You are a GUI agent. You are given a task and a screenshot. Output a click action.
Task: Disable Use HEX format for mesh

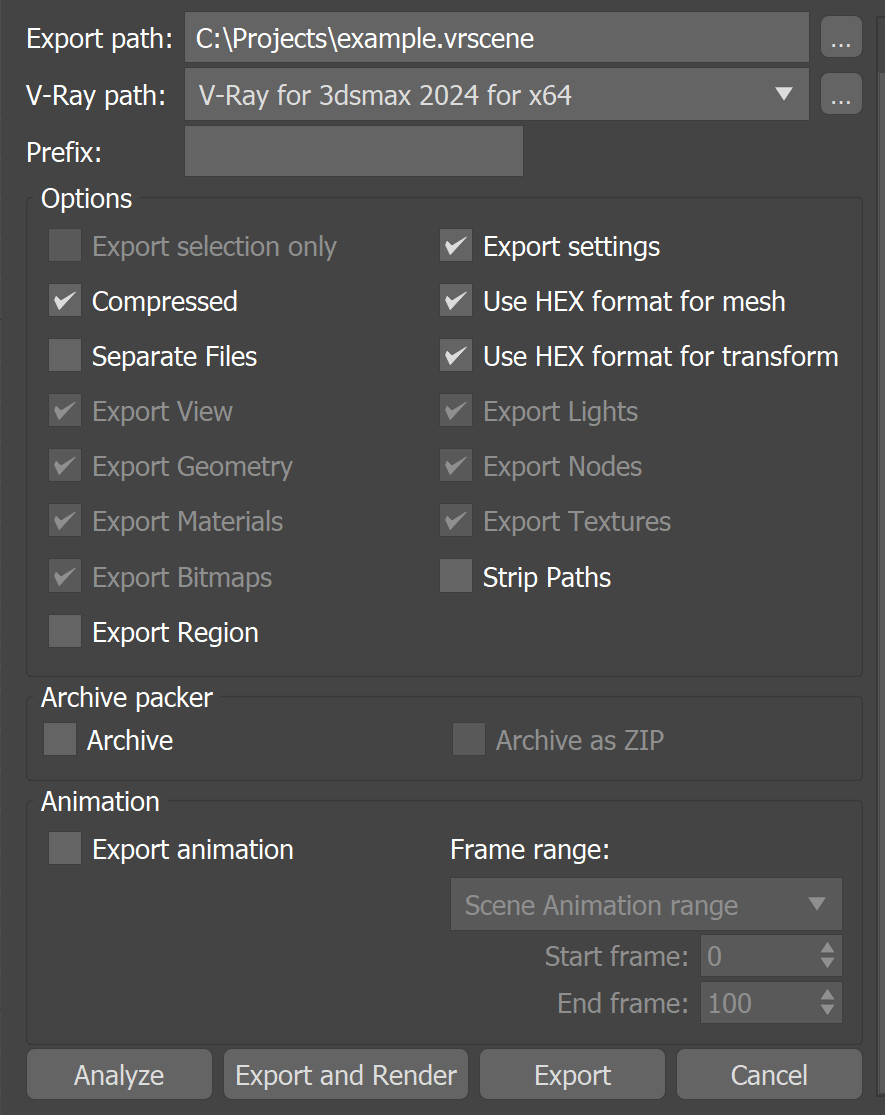(x=455, y=300)
